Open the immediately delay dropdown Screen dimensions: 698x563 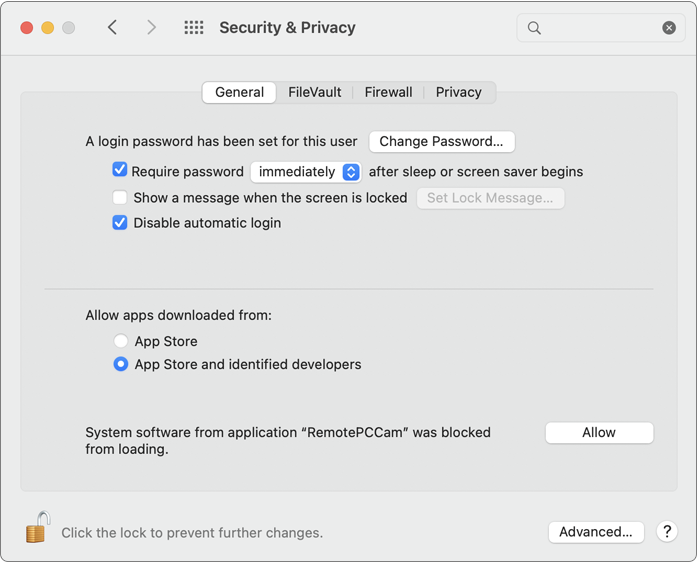pos(305,172)
